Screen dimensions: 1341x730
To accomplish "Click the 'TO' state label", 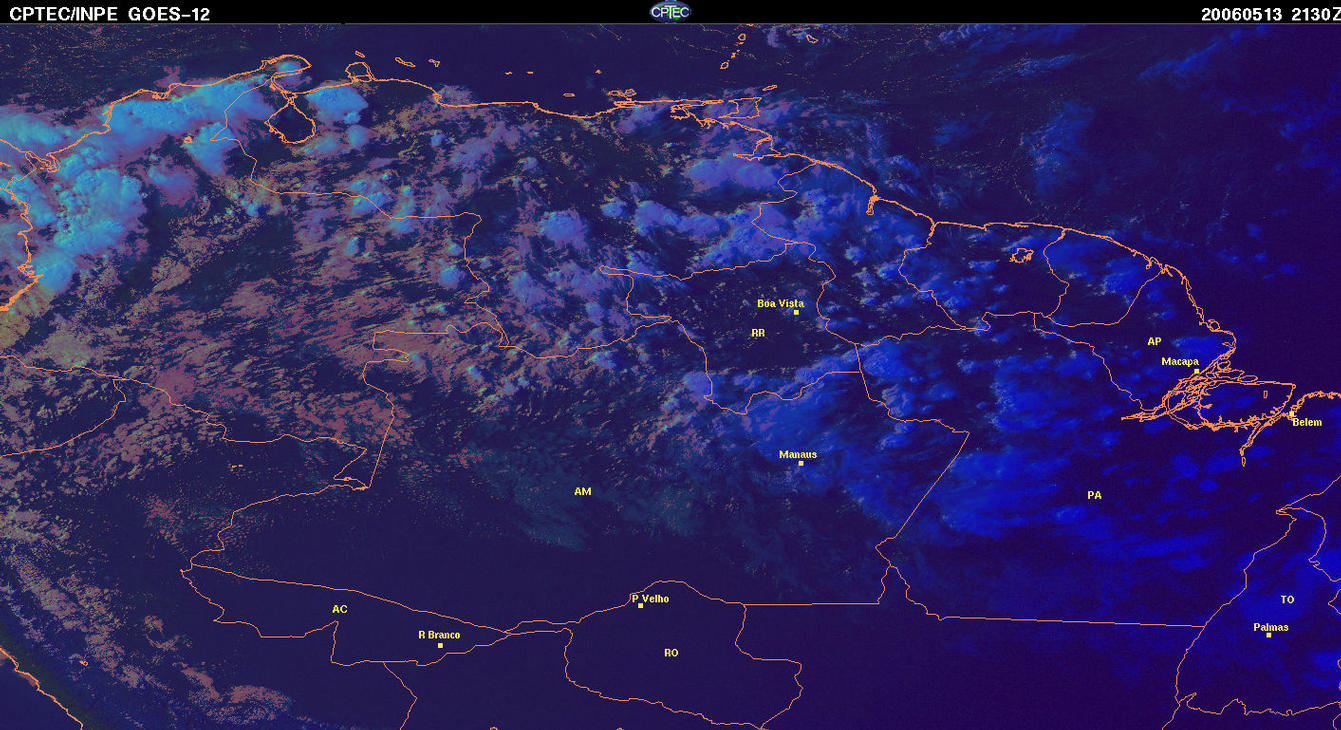I will coord(1287,600).
